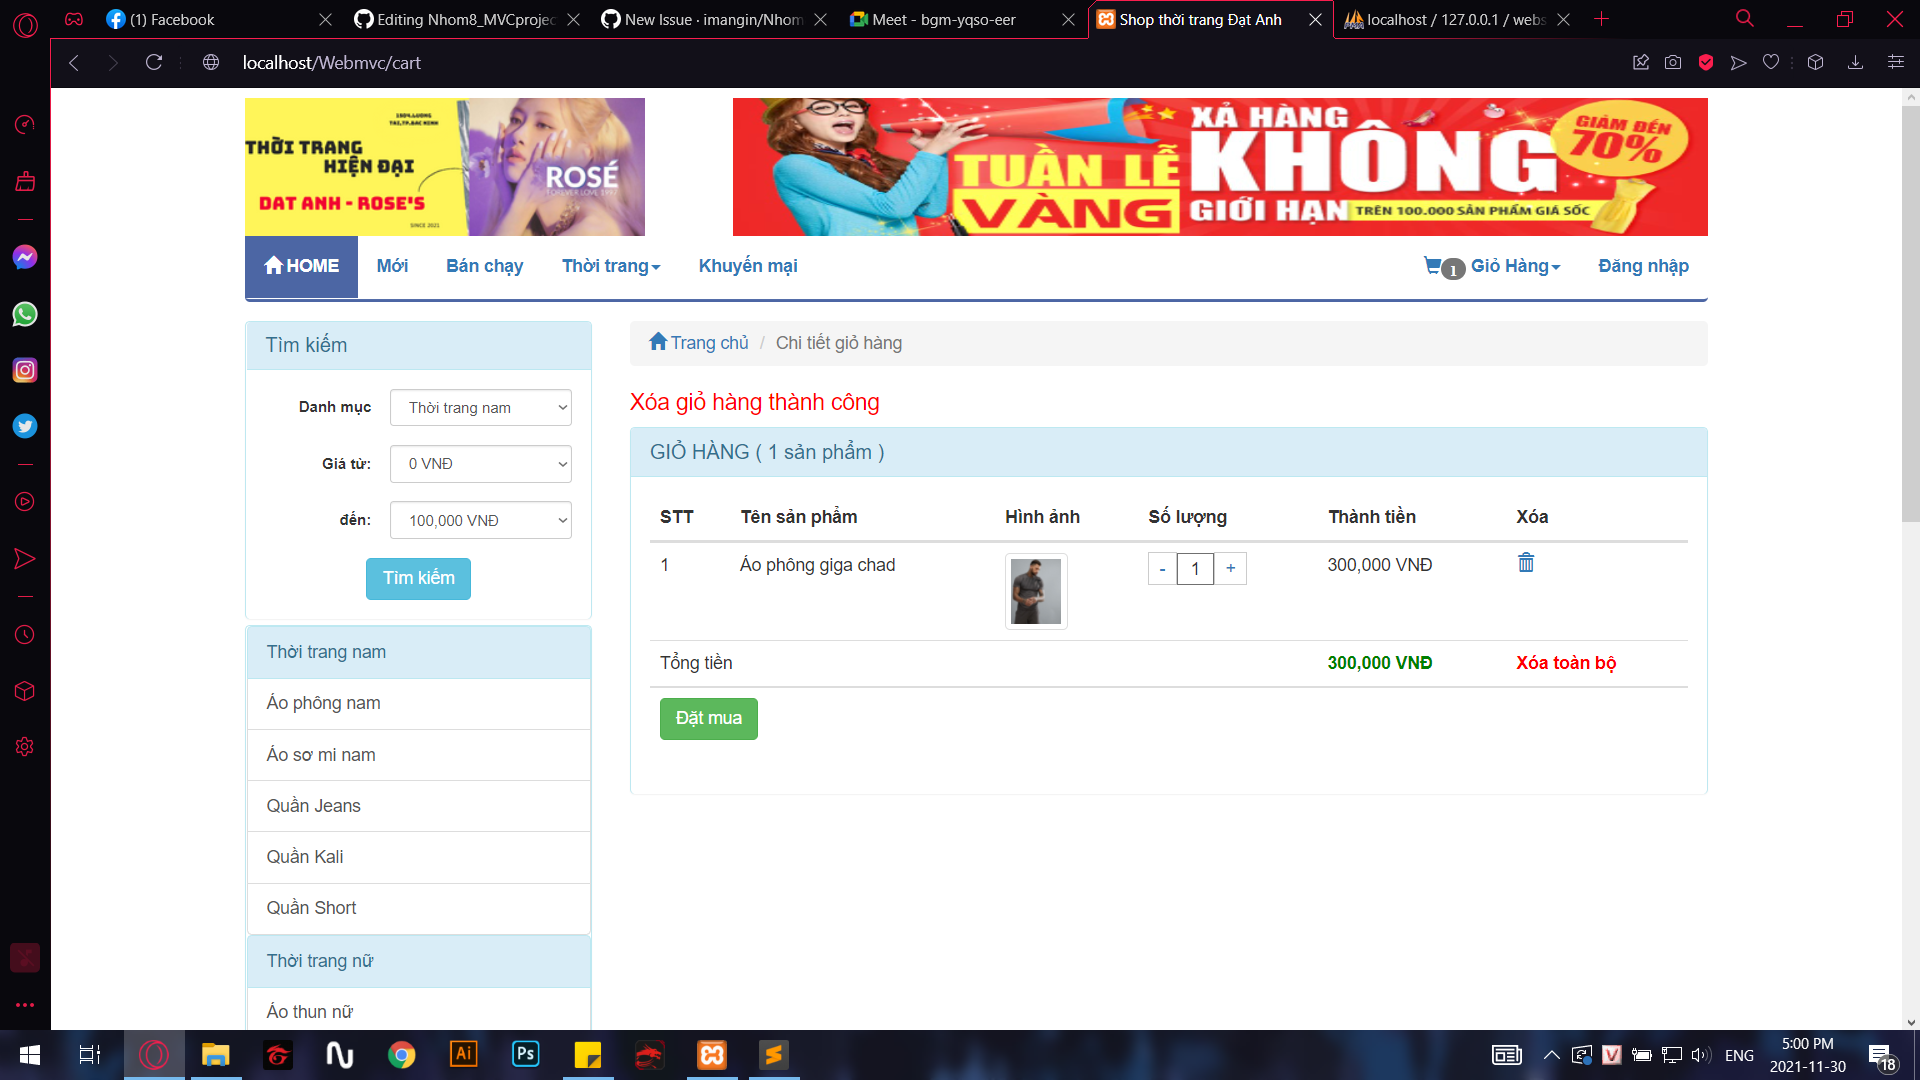The height and width of the screenshot is (1080, 1920).
Task: Open the Bán chạy menu item
Action: pos(484,266)
